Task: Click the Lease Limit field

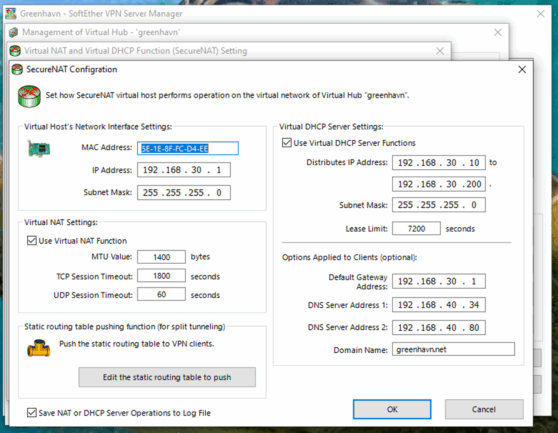Action: (416, 228)
